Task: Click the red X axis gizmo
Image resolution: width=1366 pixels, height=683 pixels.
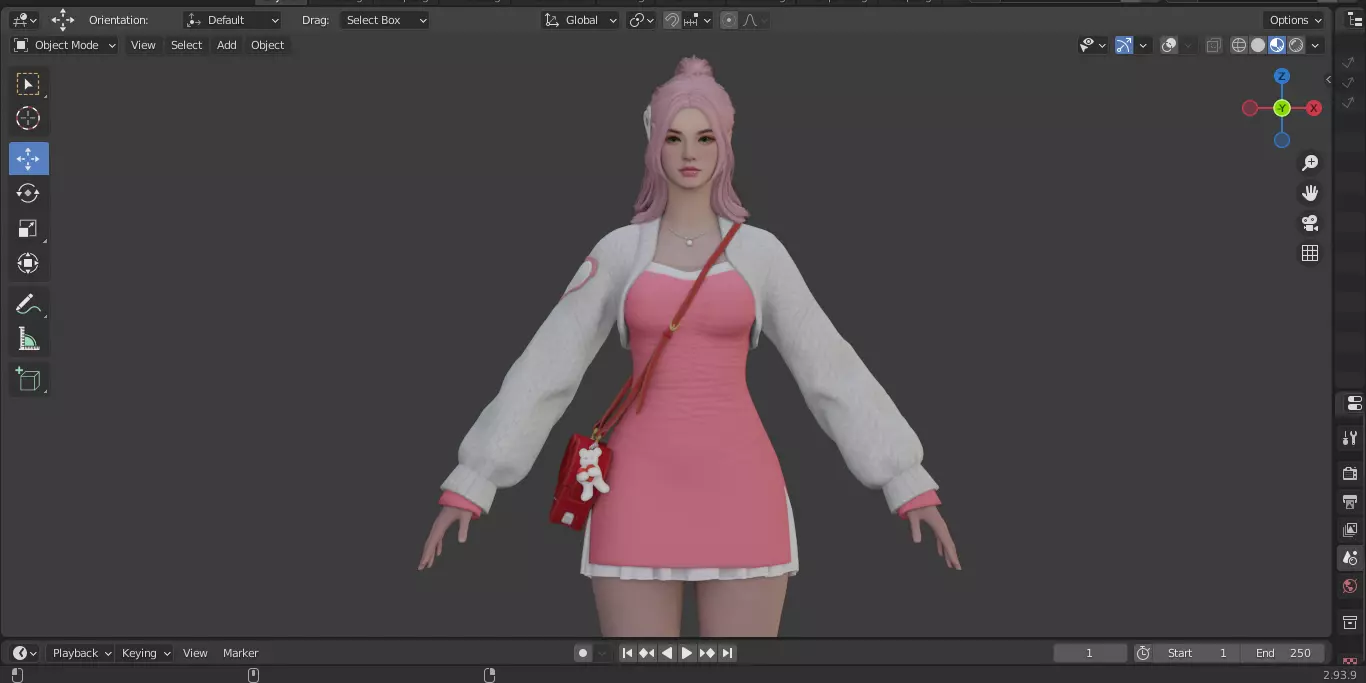Action: [1314, 108]
